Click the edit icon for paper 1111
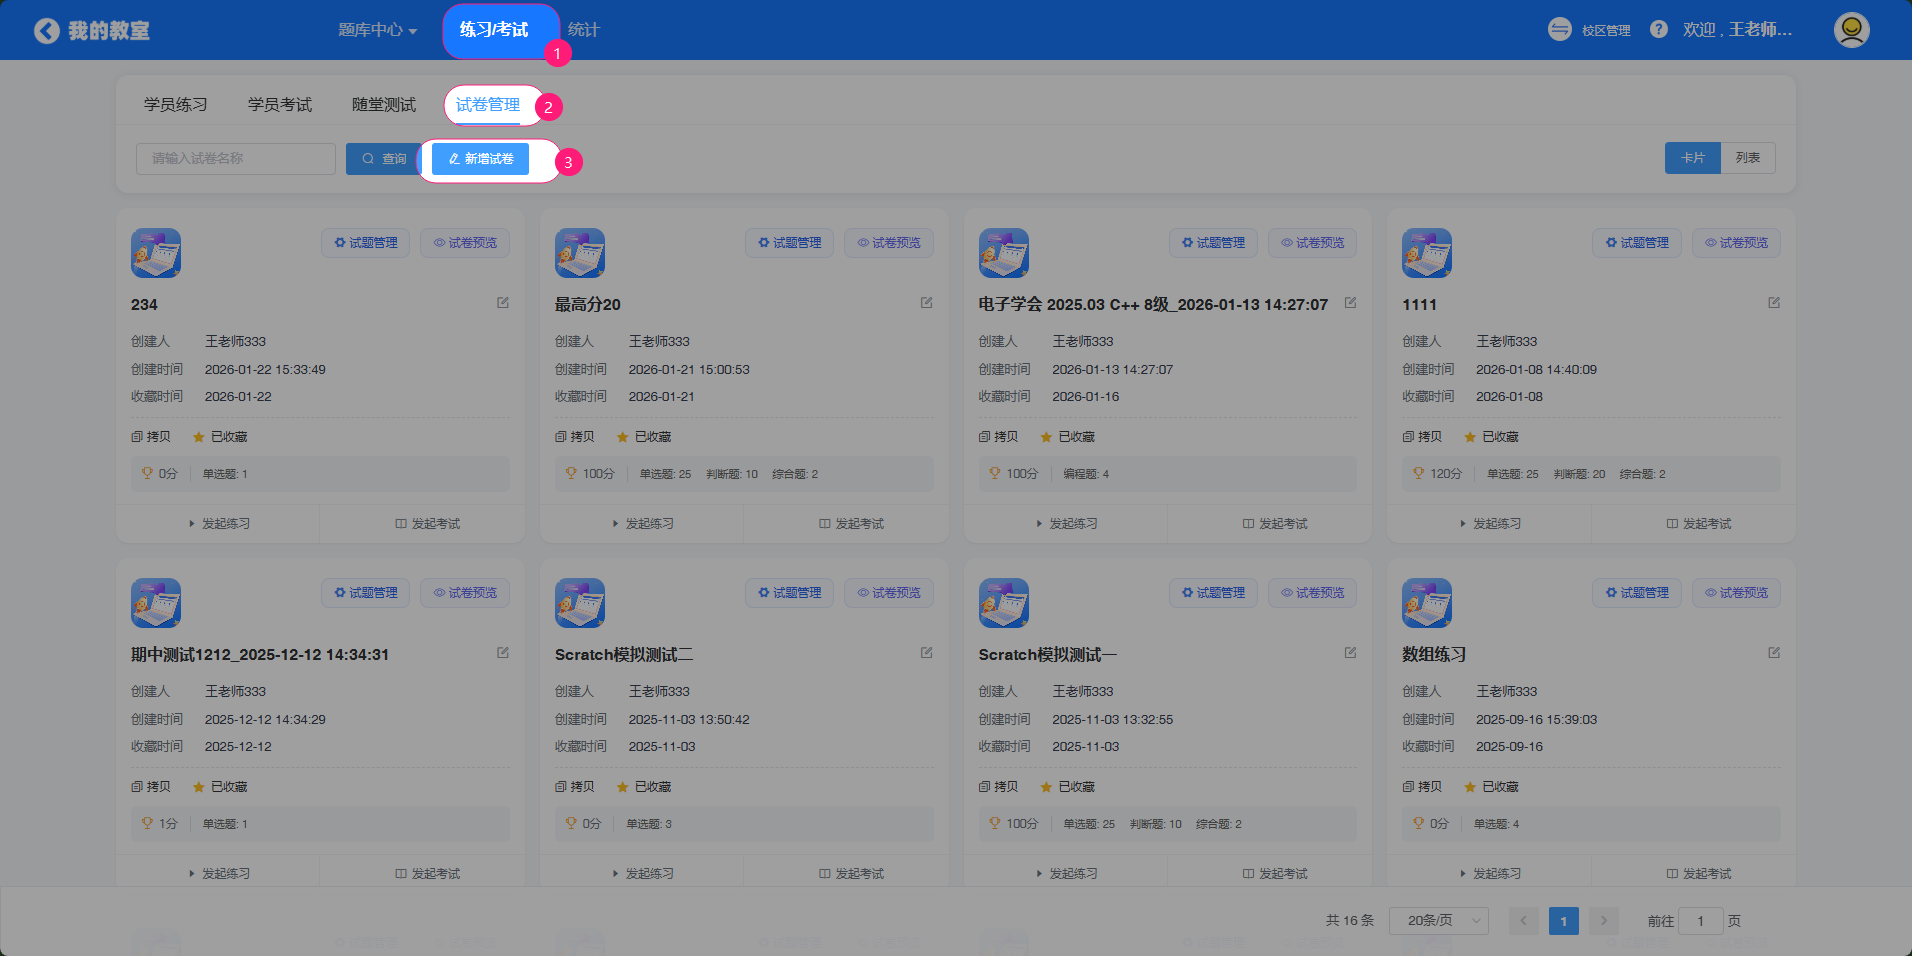The height and width of the screenshot is (956, 1912). 1774,303
